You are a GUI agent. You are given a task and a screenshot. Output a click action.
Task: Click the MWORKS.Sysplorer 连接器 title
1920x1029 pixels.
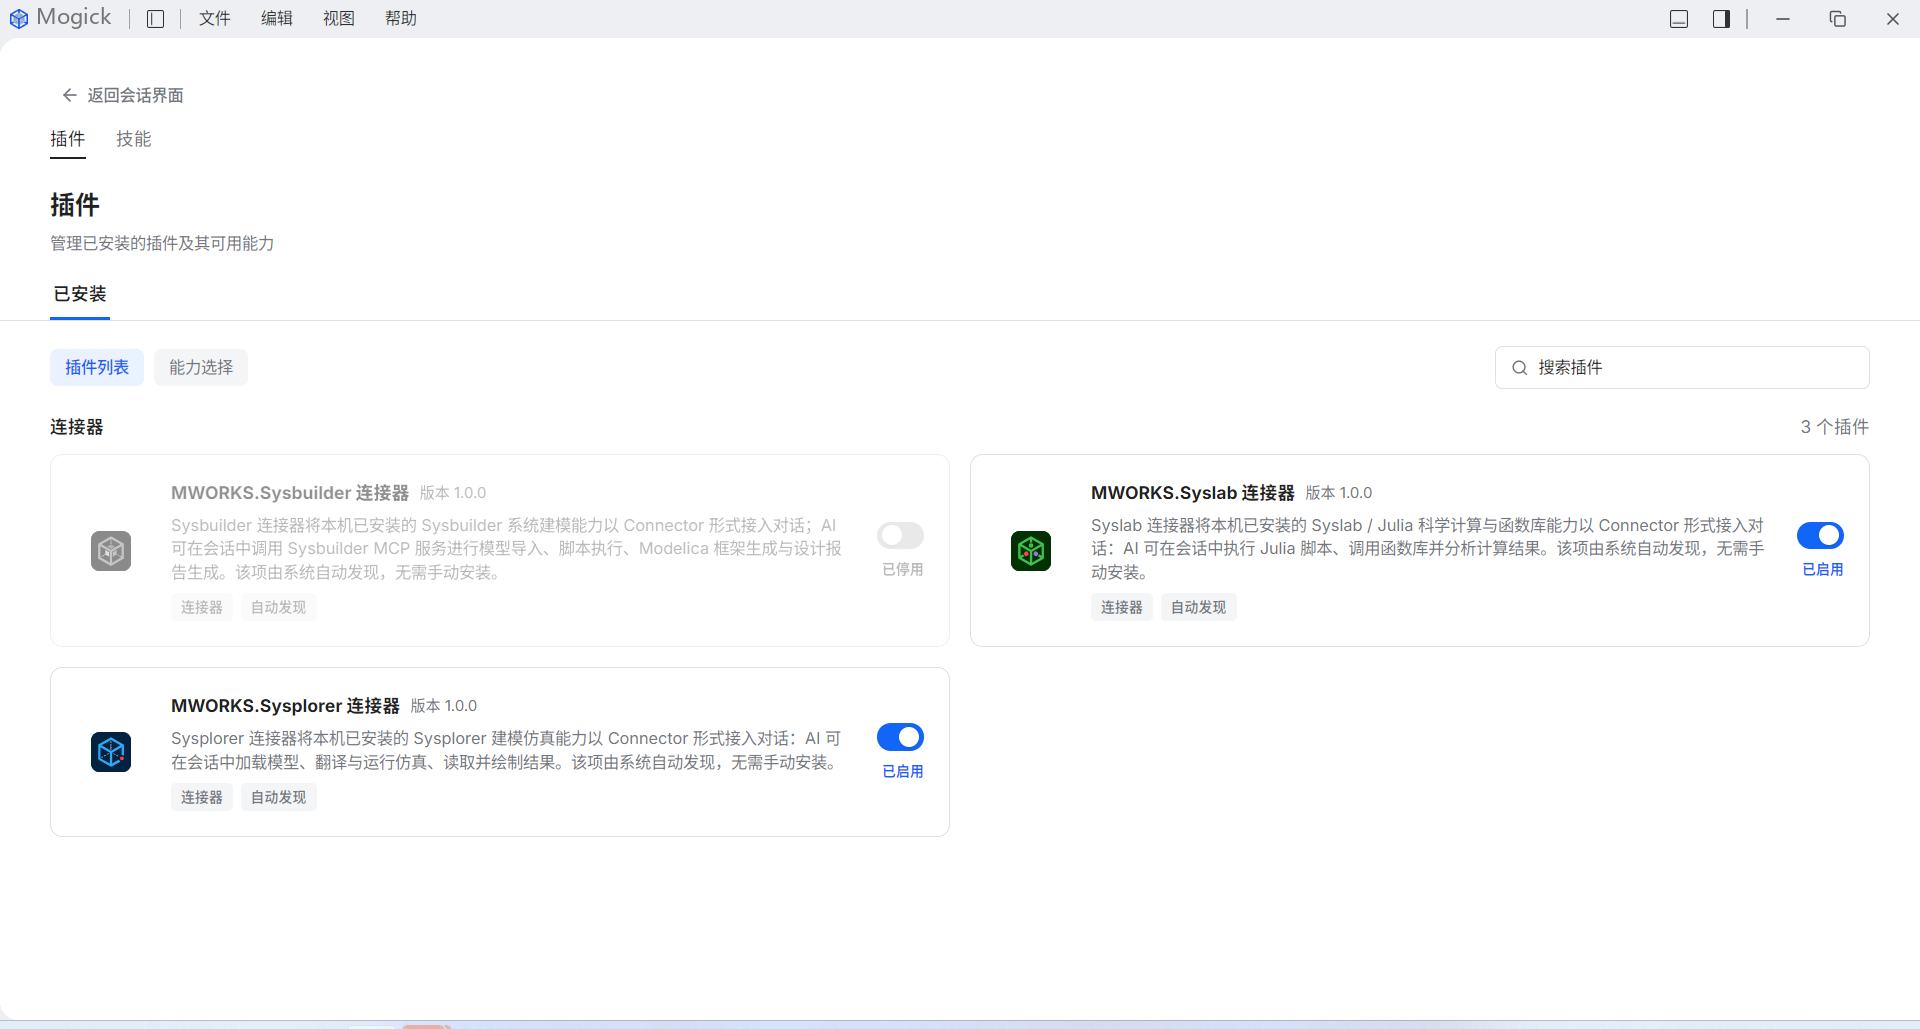click(285, 706)
